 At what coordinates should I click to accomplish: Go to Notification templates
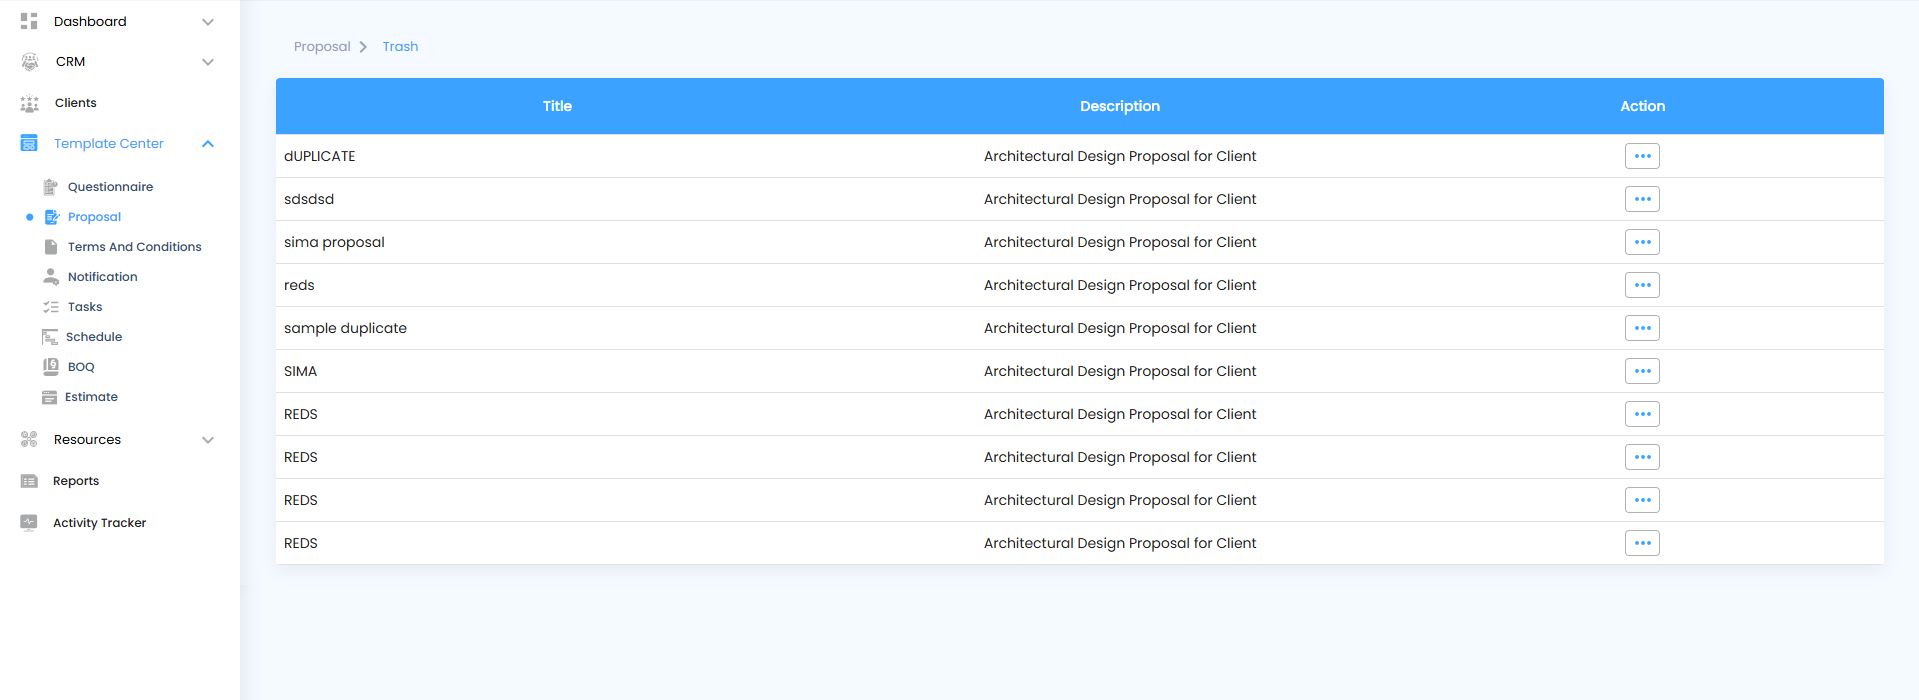point(102,277)
